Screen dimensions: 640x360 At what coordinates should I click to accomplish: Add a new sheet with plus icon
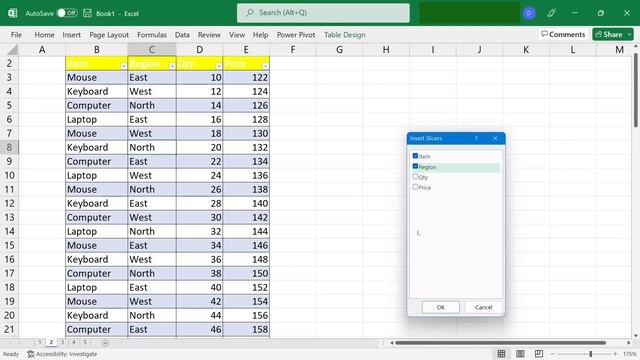pyautogui.click(x=105, y=343)
